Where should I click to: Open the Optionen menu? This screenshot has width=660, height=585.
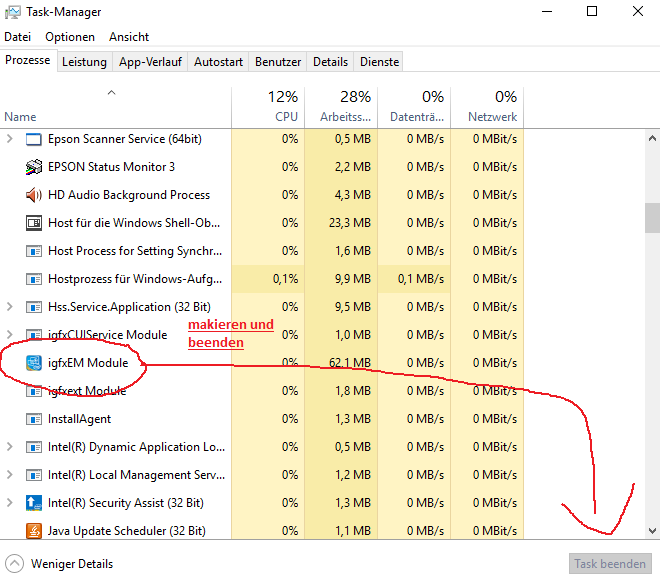click(70, 37)
